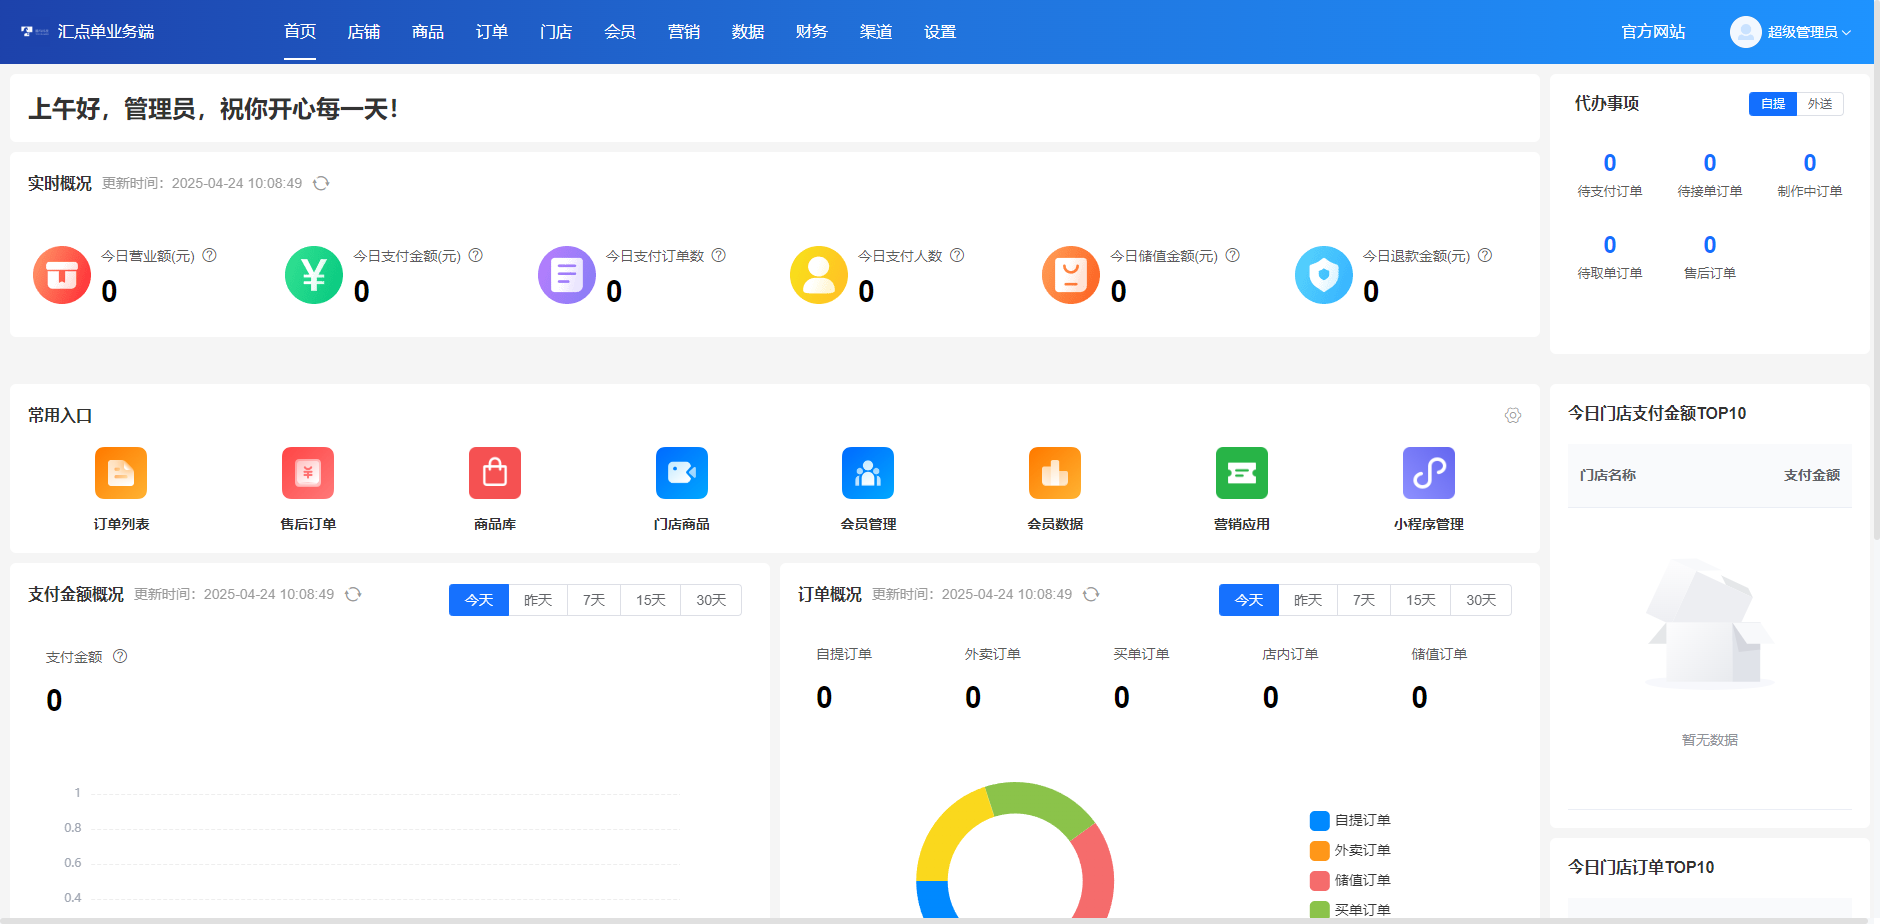Click the 常用入口 settings gear icon
Screen dimensions: 1880x924
tap(1513, 415)
